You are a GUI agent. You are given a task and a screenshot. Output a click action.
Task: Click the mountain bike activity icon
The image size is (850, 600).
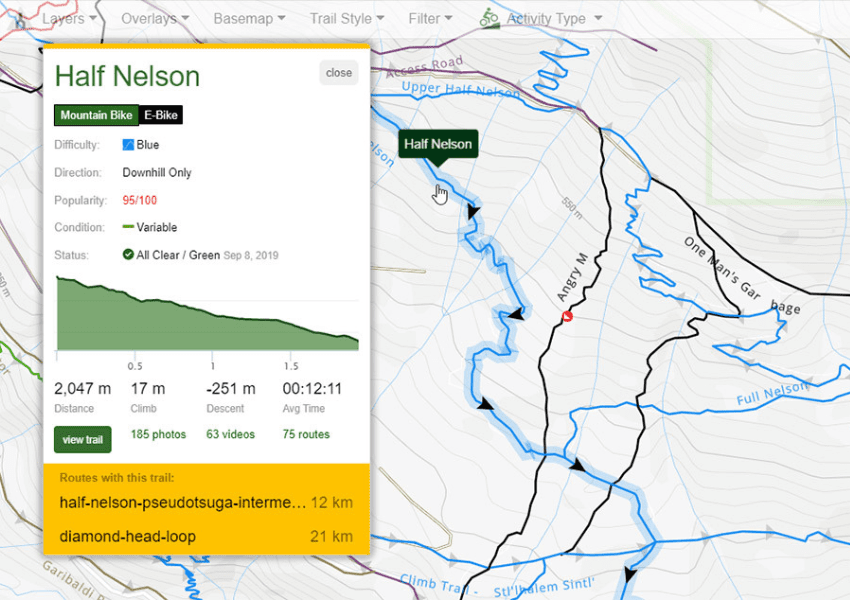[x=489, y=18]
